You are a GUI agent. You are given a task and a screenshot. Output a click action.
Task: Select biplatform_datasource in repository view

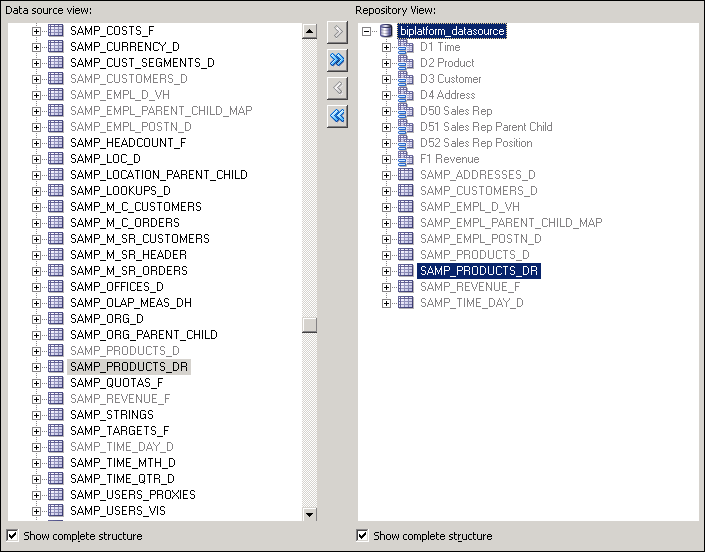click(x=452, y=31)
